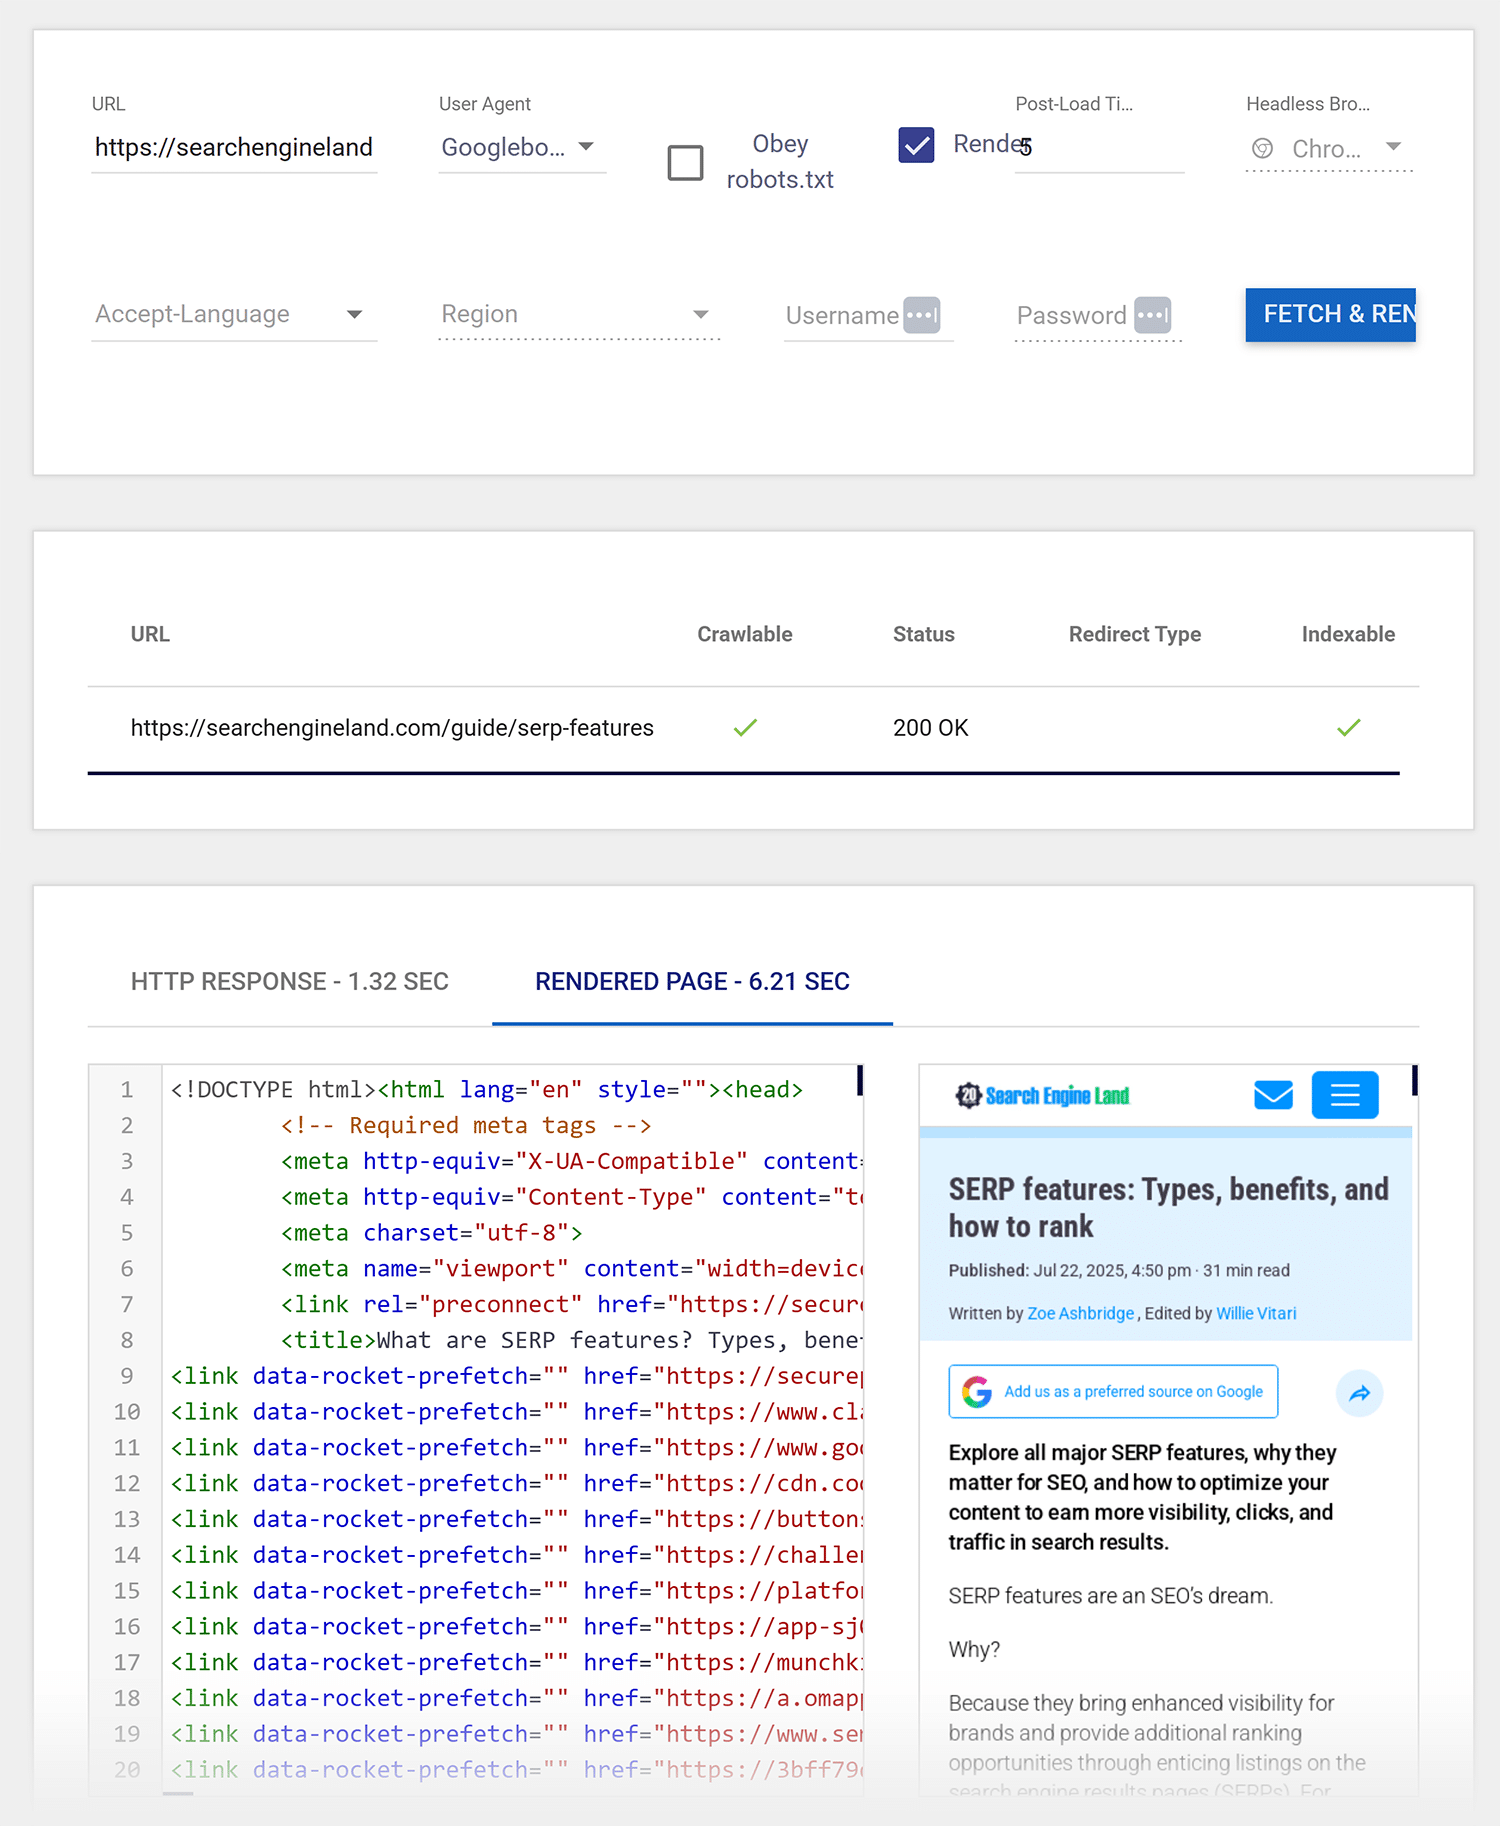Viewport: 1500px width, 1826px height.
Task: Enable the Obey robots.txt checkbox
Action: click(x=685, y=162)
